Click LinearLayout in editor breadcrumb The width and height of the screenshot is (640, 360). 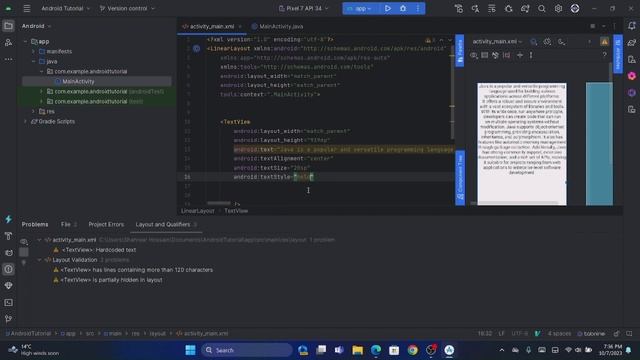pos(198,211)
